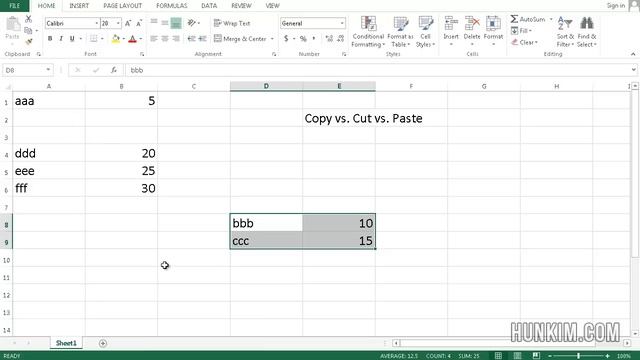Click the Font Color red swatch
The width and height of the screenshot is (640, 360).
132,39
